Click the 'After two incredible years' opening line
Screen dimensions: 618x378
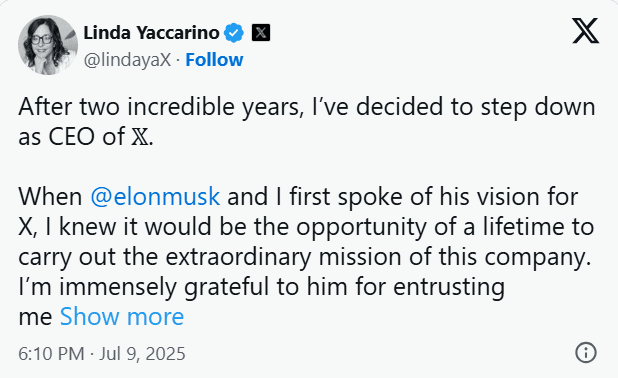click(x=161, y=107)
